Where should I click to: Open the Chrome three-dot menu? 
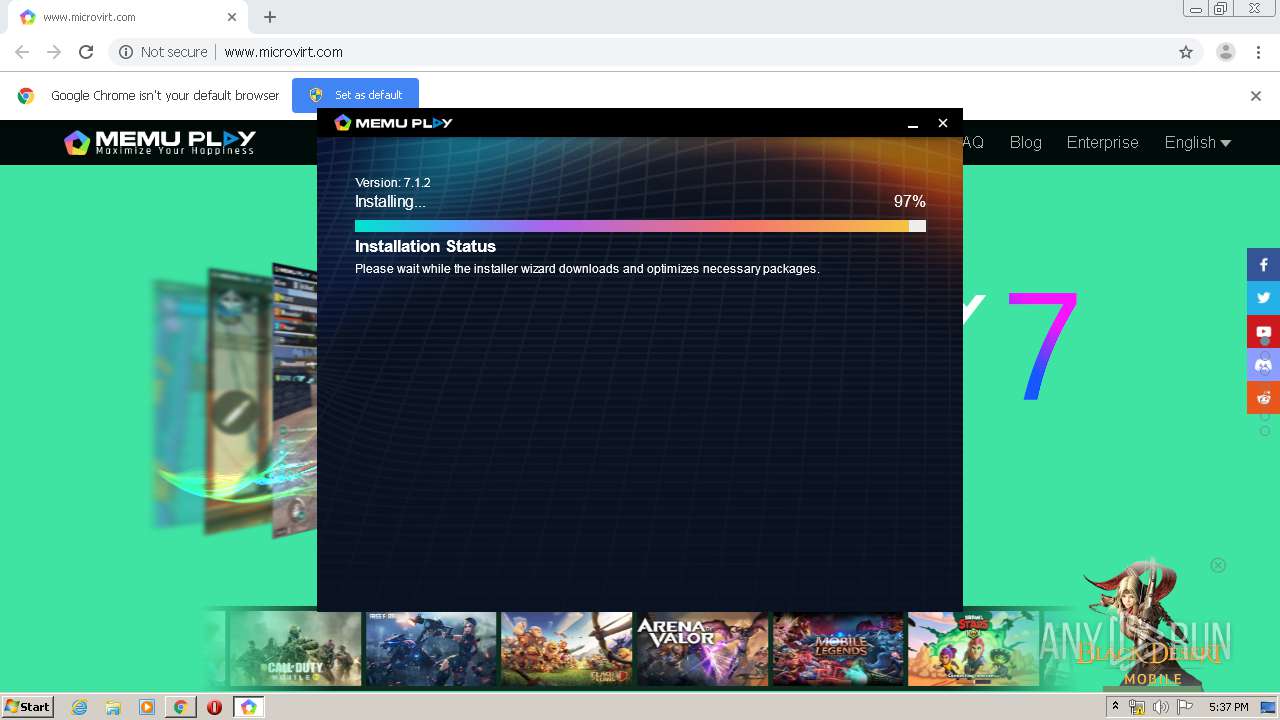click(x=1258, y=52)
